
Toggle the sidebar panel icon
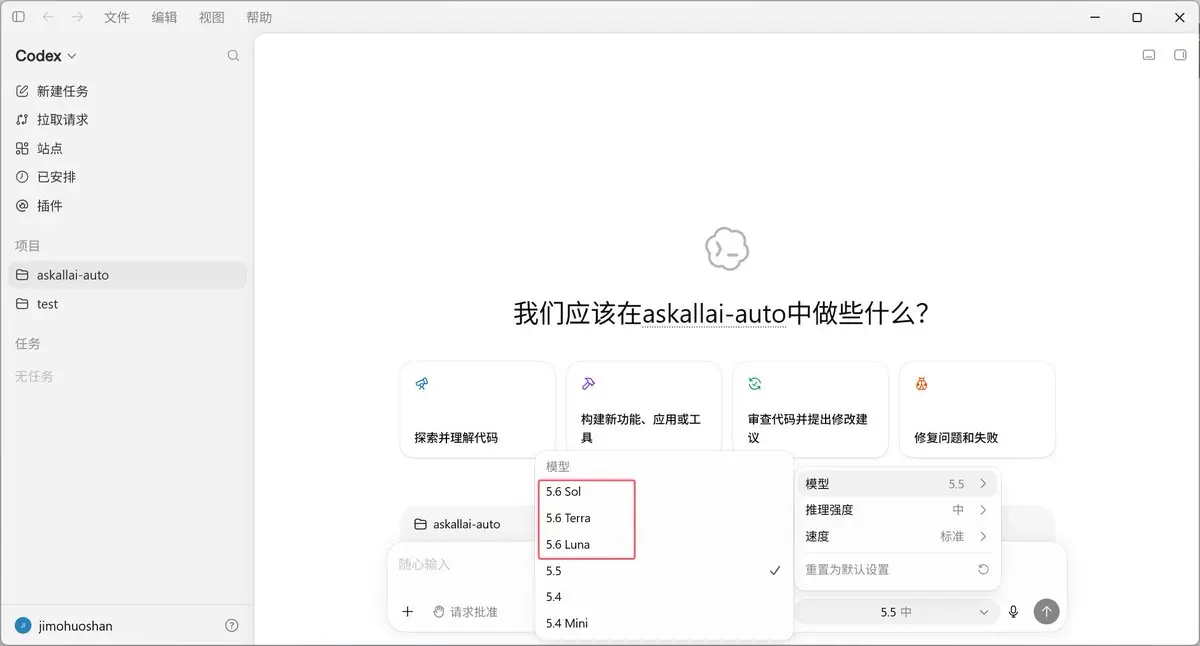[18, 17]
